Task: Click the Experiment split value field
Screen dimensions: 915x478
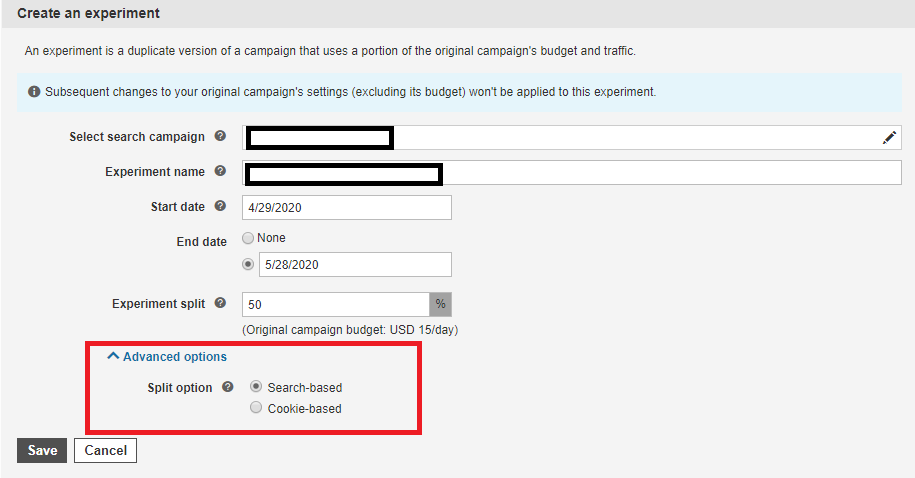Action: pyautogui.click(x=336, y=304)
